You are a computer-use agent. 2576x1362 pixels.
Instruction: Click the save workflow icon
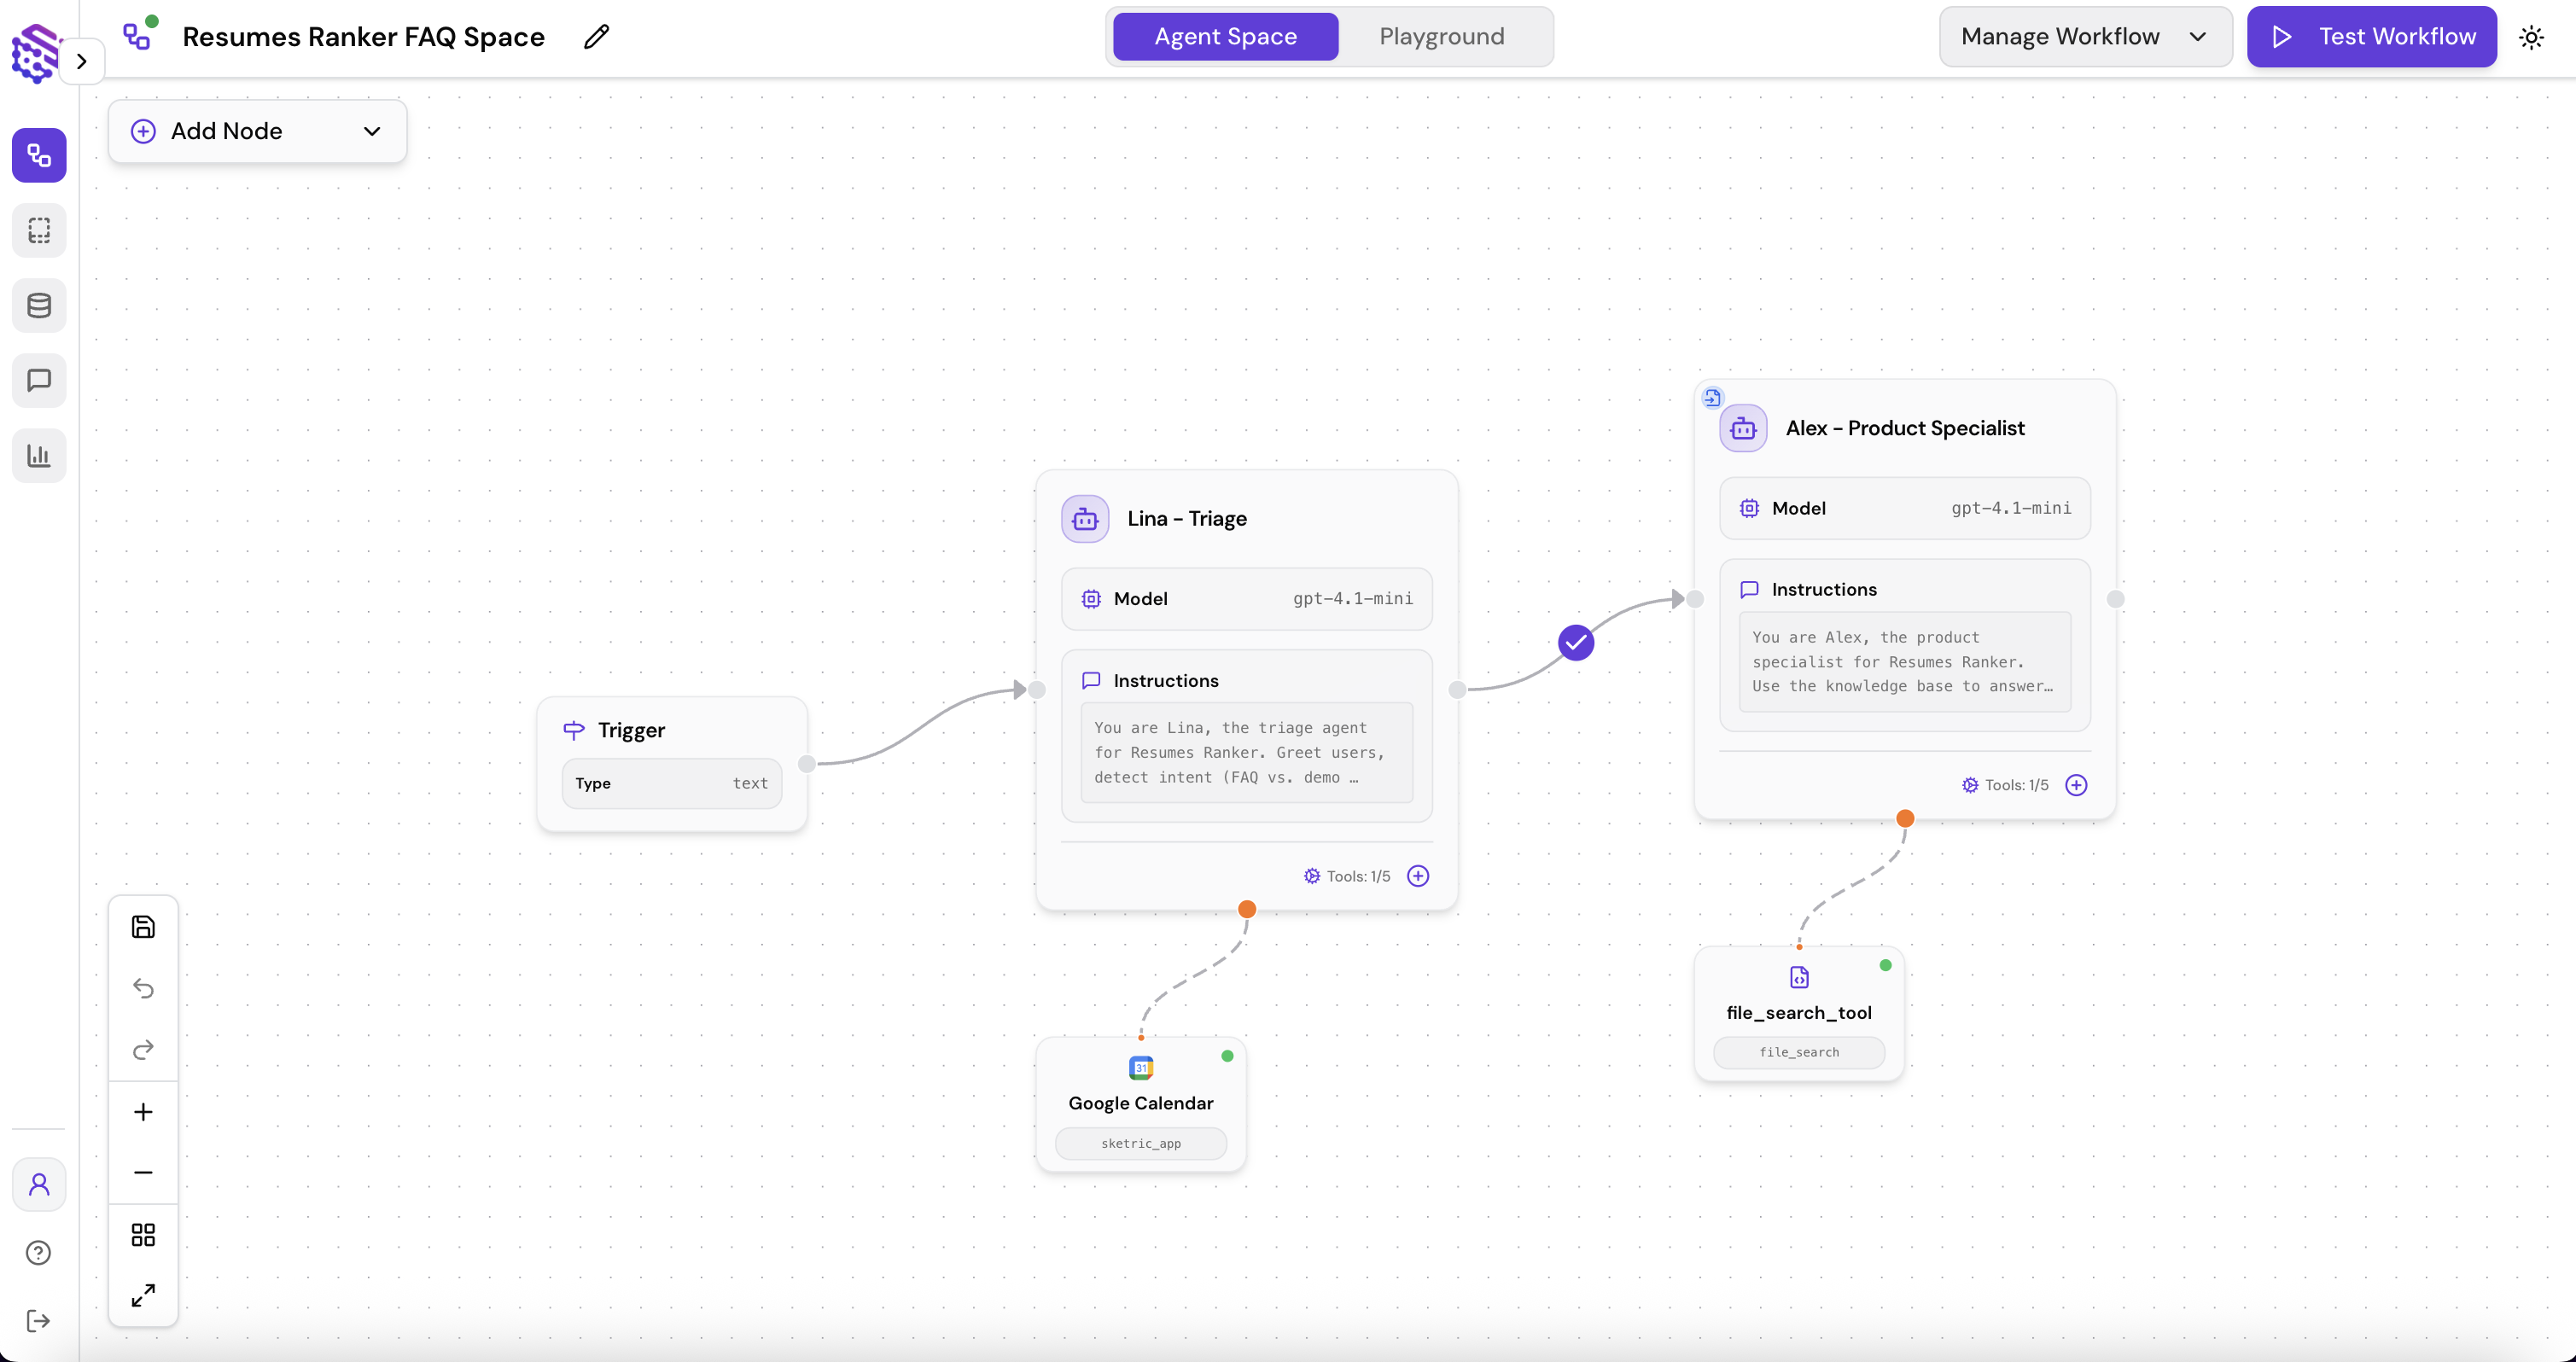[143, 926]
